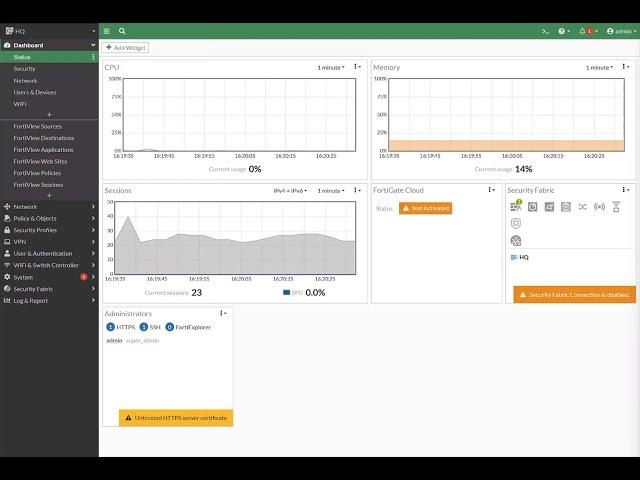Click the FortiSwitch crossed-arrows icon in Security Fabric
The image size is (640, 480).
[582, 207]
